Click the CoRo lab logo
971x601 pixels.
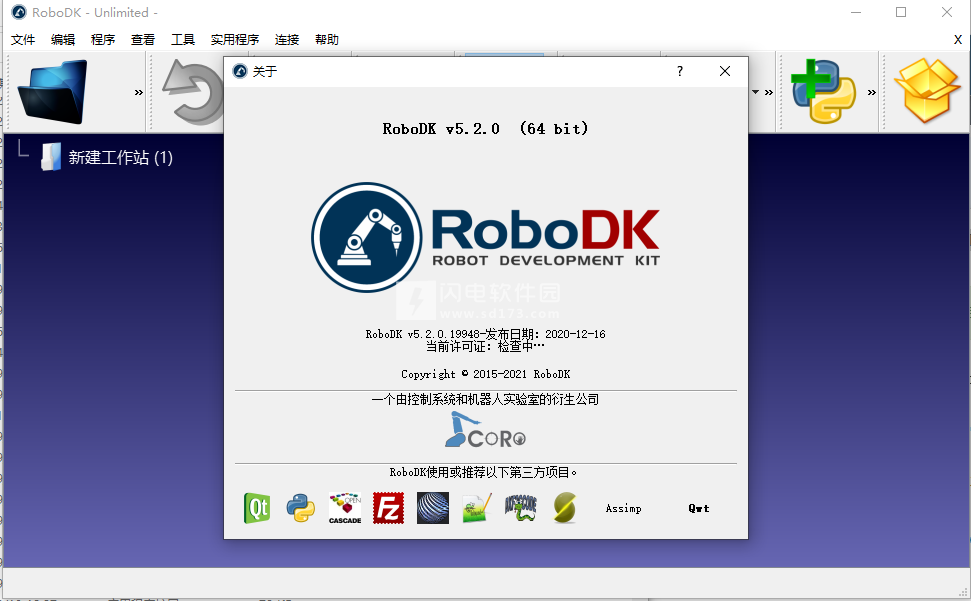tap(486, 430)
